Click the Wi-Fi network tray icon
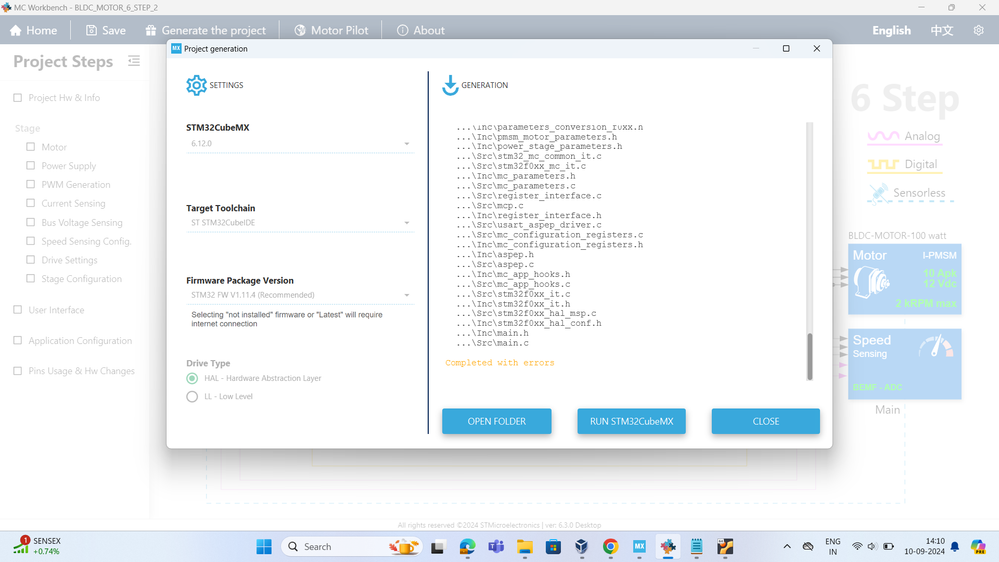 (x=857, y=547)
